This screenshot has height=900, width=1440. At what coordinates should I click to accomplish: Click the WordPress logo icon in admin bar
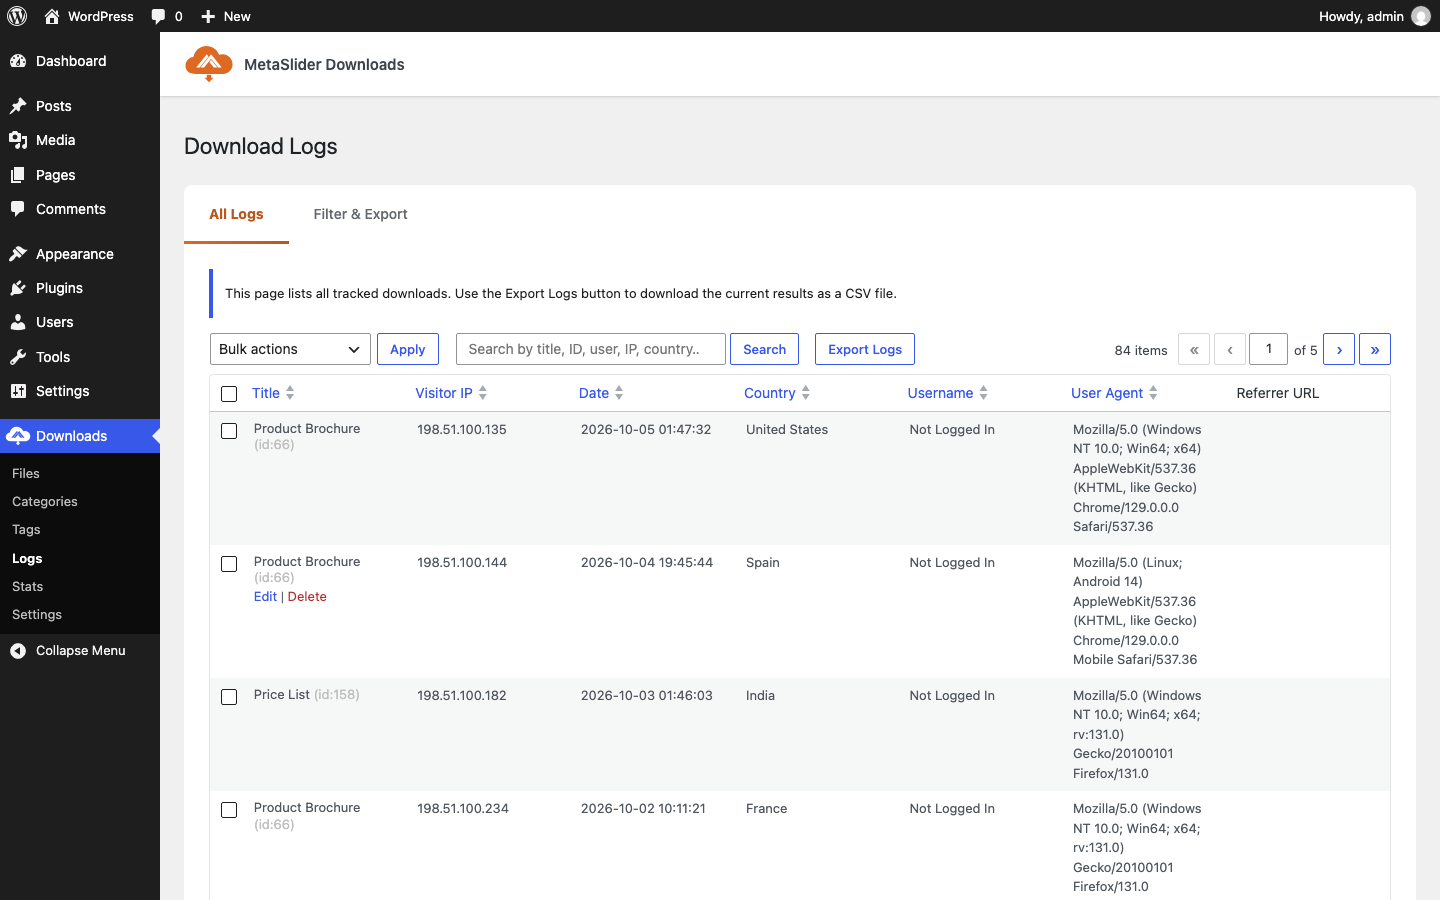[17, 16]
